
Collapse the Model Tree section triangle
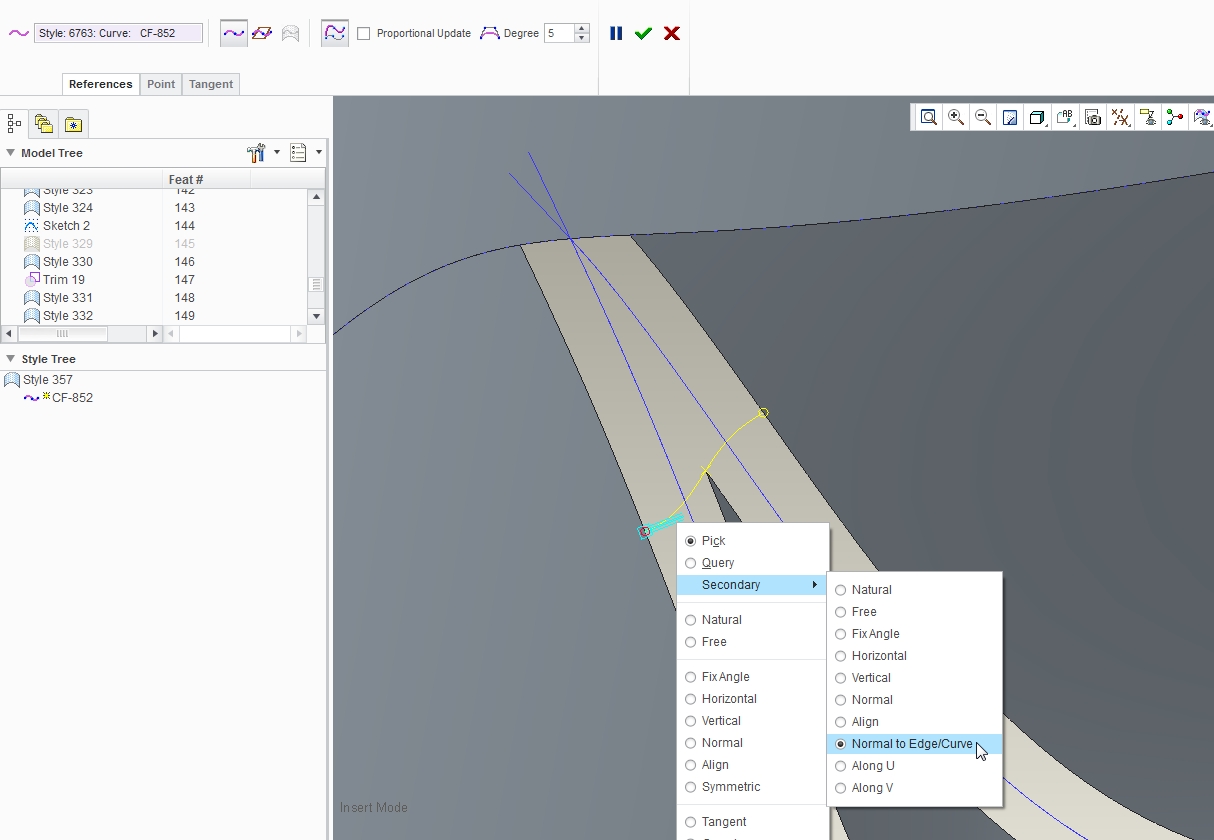(11, 153)
